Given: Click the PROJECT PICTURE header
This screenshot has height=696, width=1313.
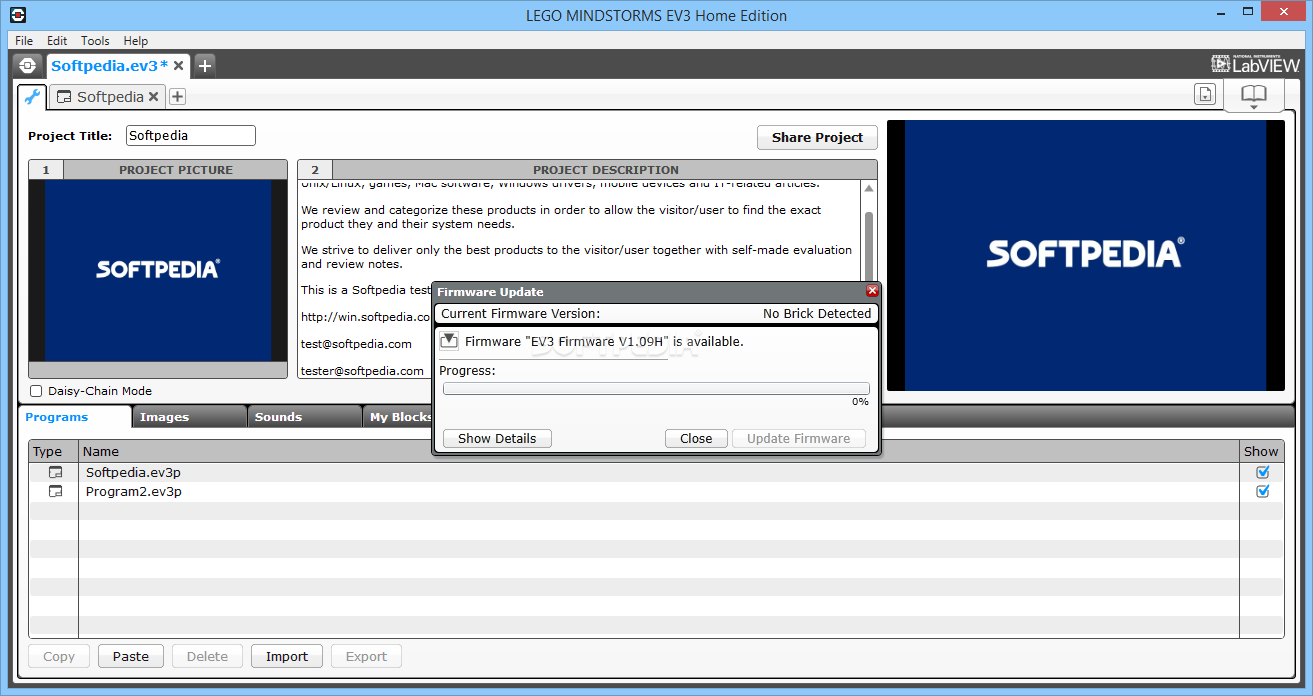Looking at the screenshot, I should pyautogui.click(x=176, y=170).
